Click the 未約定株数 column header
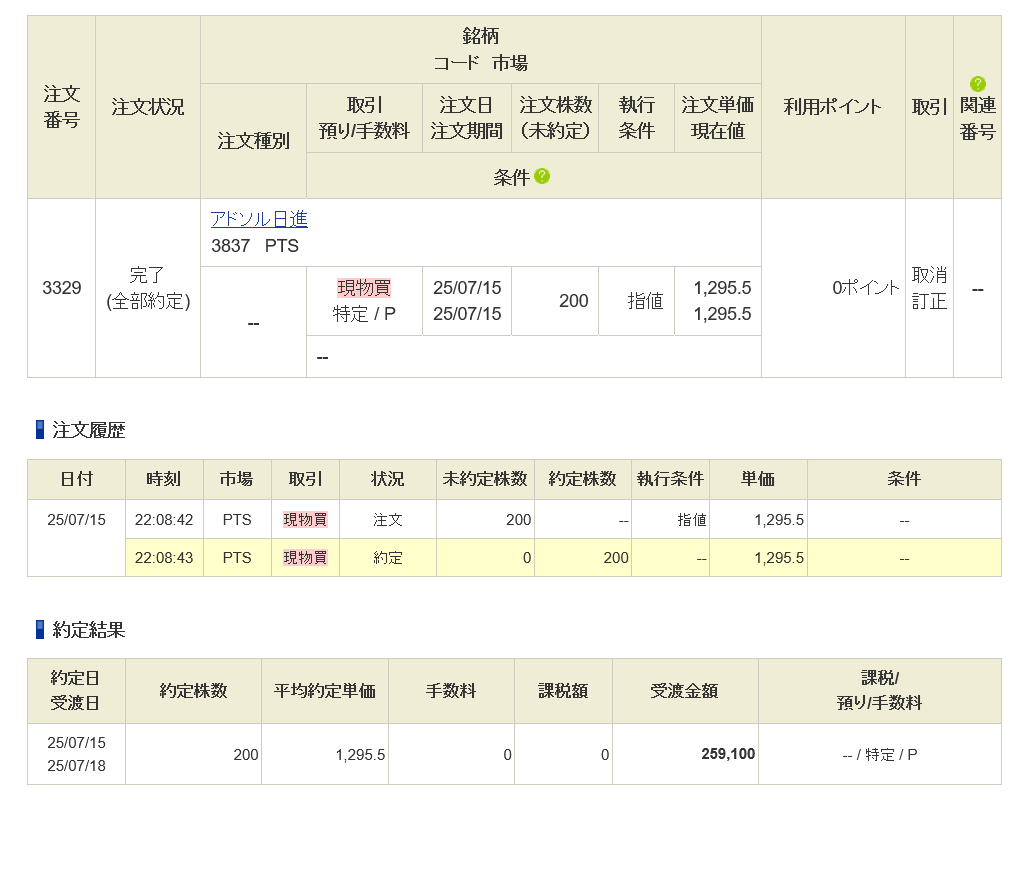The height and width of the screenshot is (875, 1030). [x=485, y=479]
